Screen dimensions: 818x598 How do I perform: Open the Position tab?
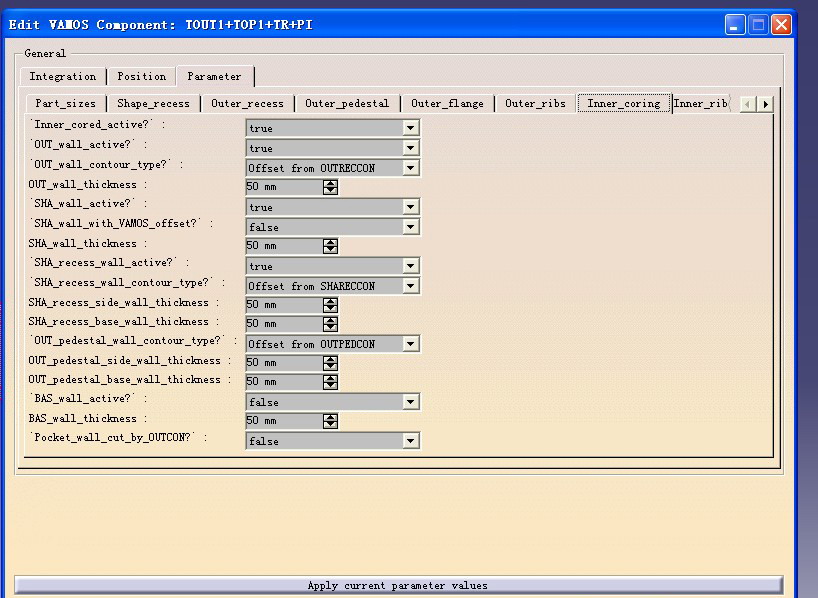point(141,76)
